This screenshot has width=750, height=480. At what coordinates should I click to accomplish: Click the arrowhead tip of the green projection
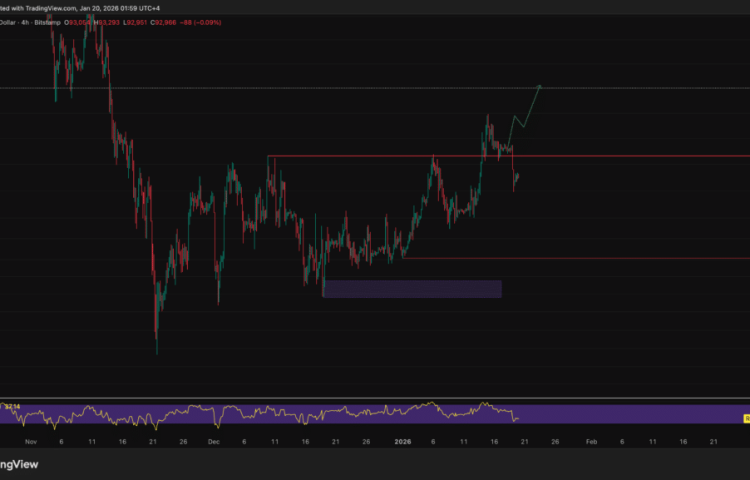(x=540, y=87)
